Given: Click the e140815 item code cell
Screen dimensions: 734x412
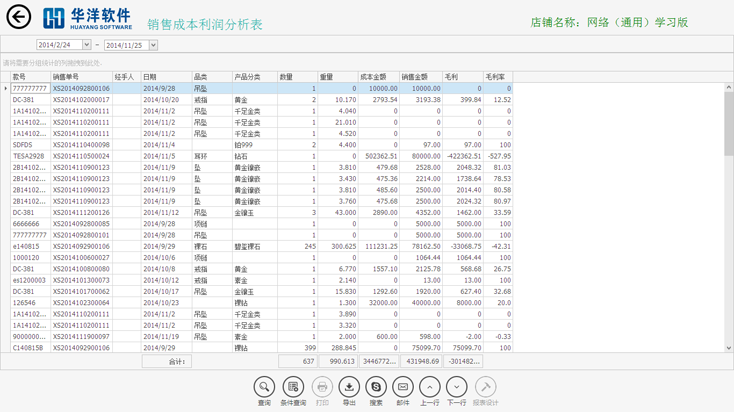Looking at the screenshot, I should coord(30,246).
